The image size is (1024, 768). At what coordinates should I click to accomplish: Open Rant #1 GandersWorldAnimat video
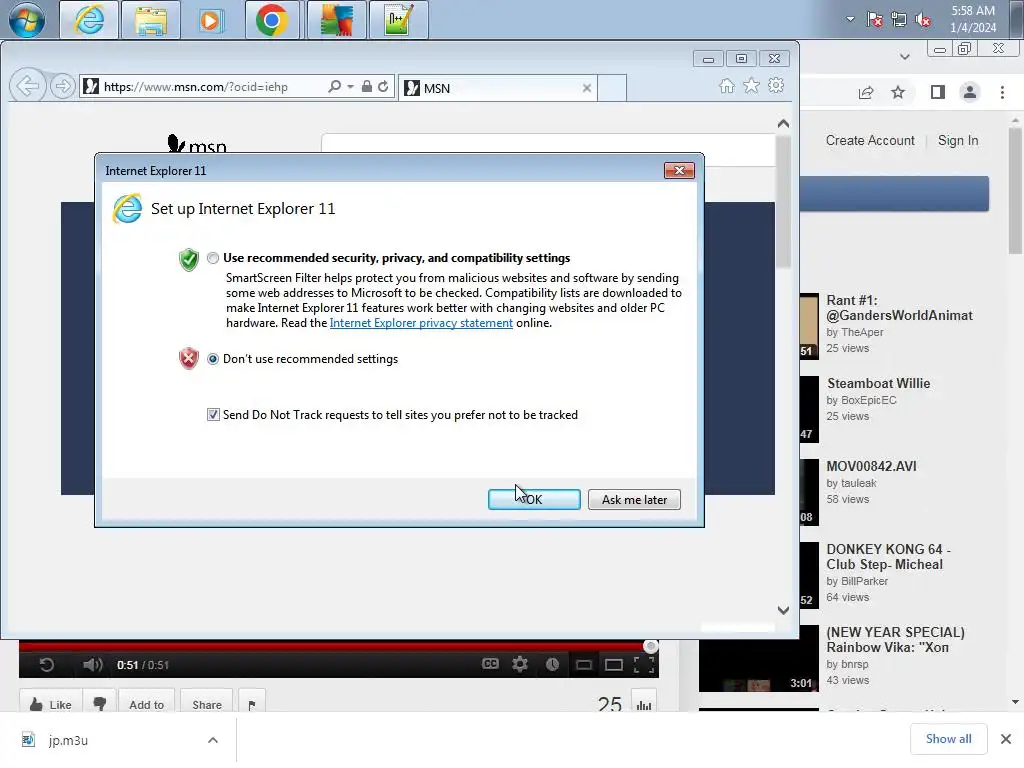point(899,308)
